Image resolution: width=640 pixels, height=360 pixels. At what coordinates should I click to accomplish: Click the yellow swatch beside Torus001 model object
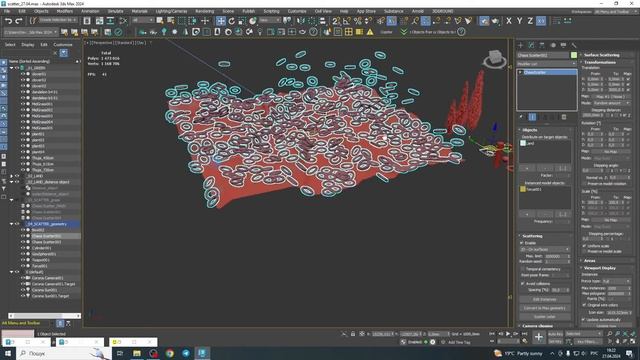click(x=523, y=189)
